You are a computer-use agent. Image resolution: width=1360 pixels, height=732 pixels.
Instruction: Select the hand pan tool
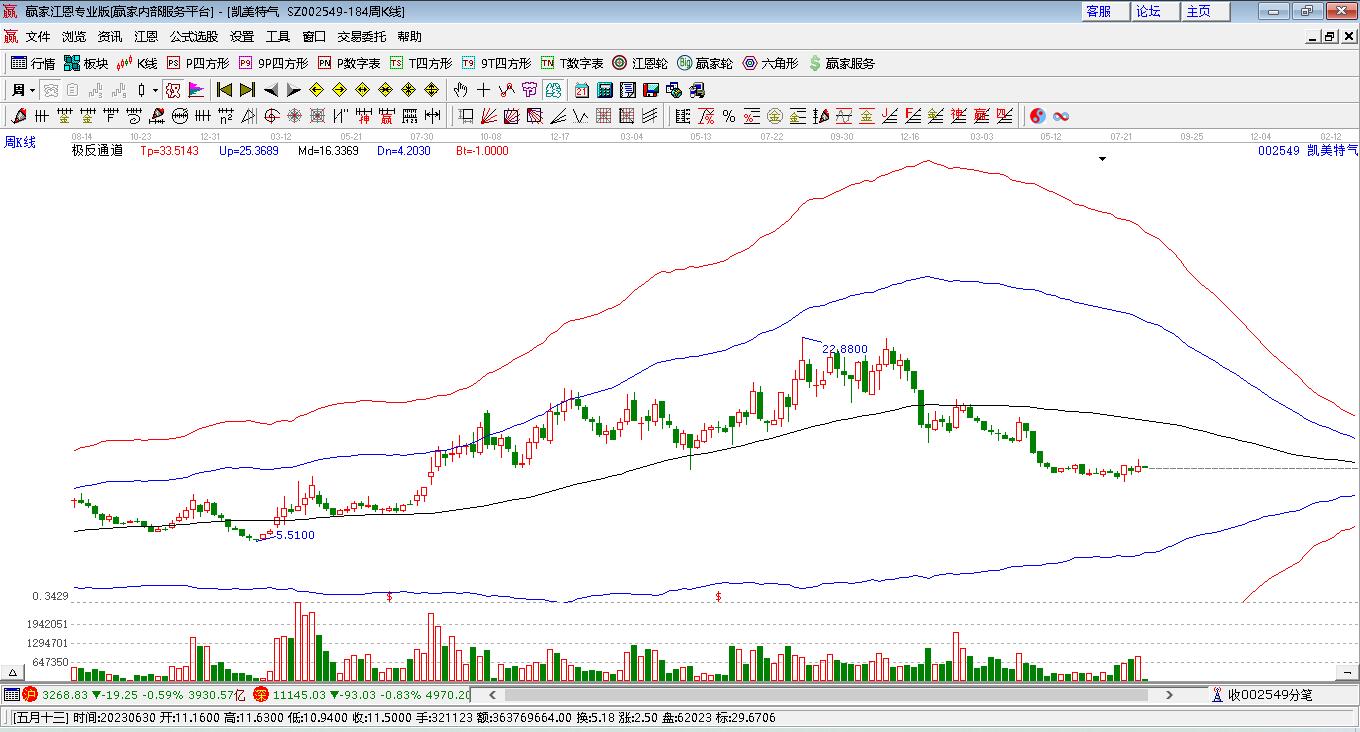461,90
